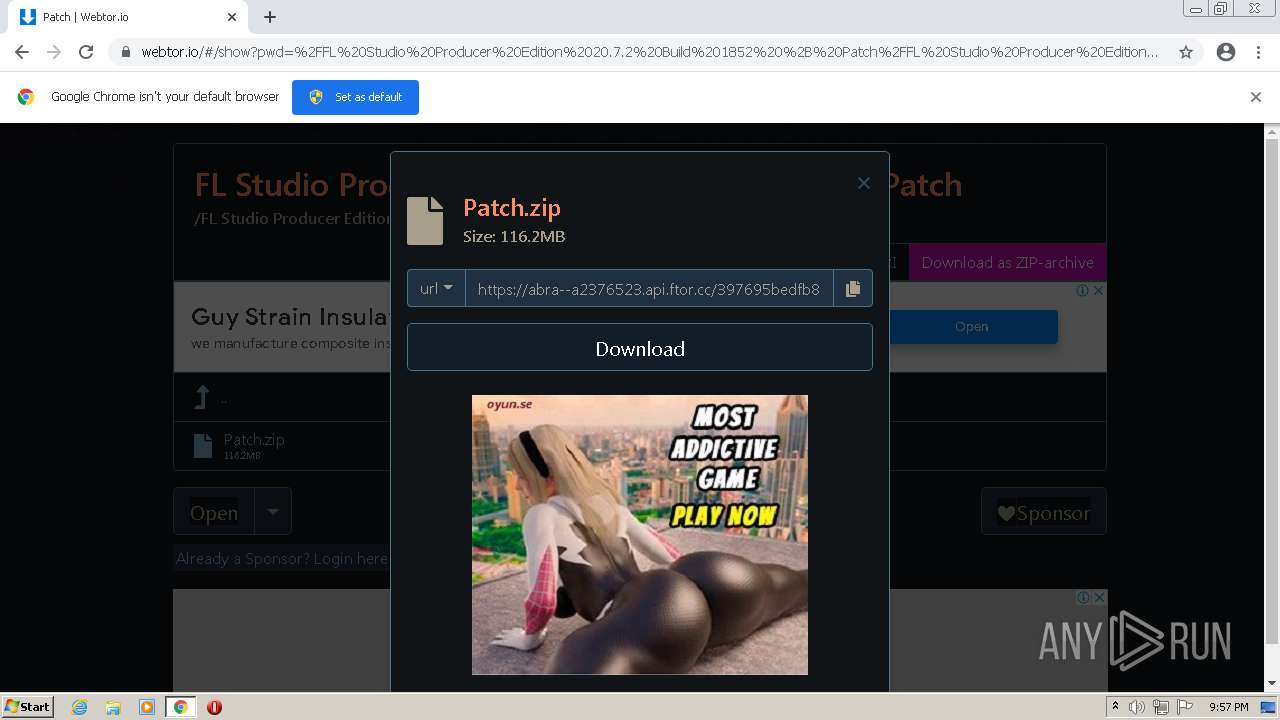Click the Open button in the top ad banner
The height and width of the screenshot is (720, 1280).
tap(971, 327)
